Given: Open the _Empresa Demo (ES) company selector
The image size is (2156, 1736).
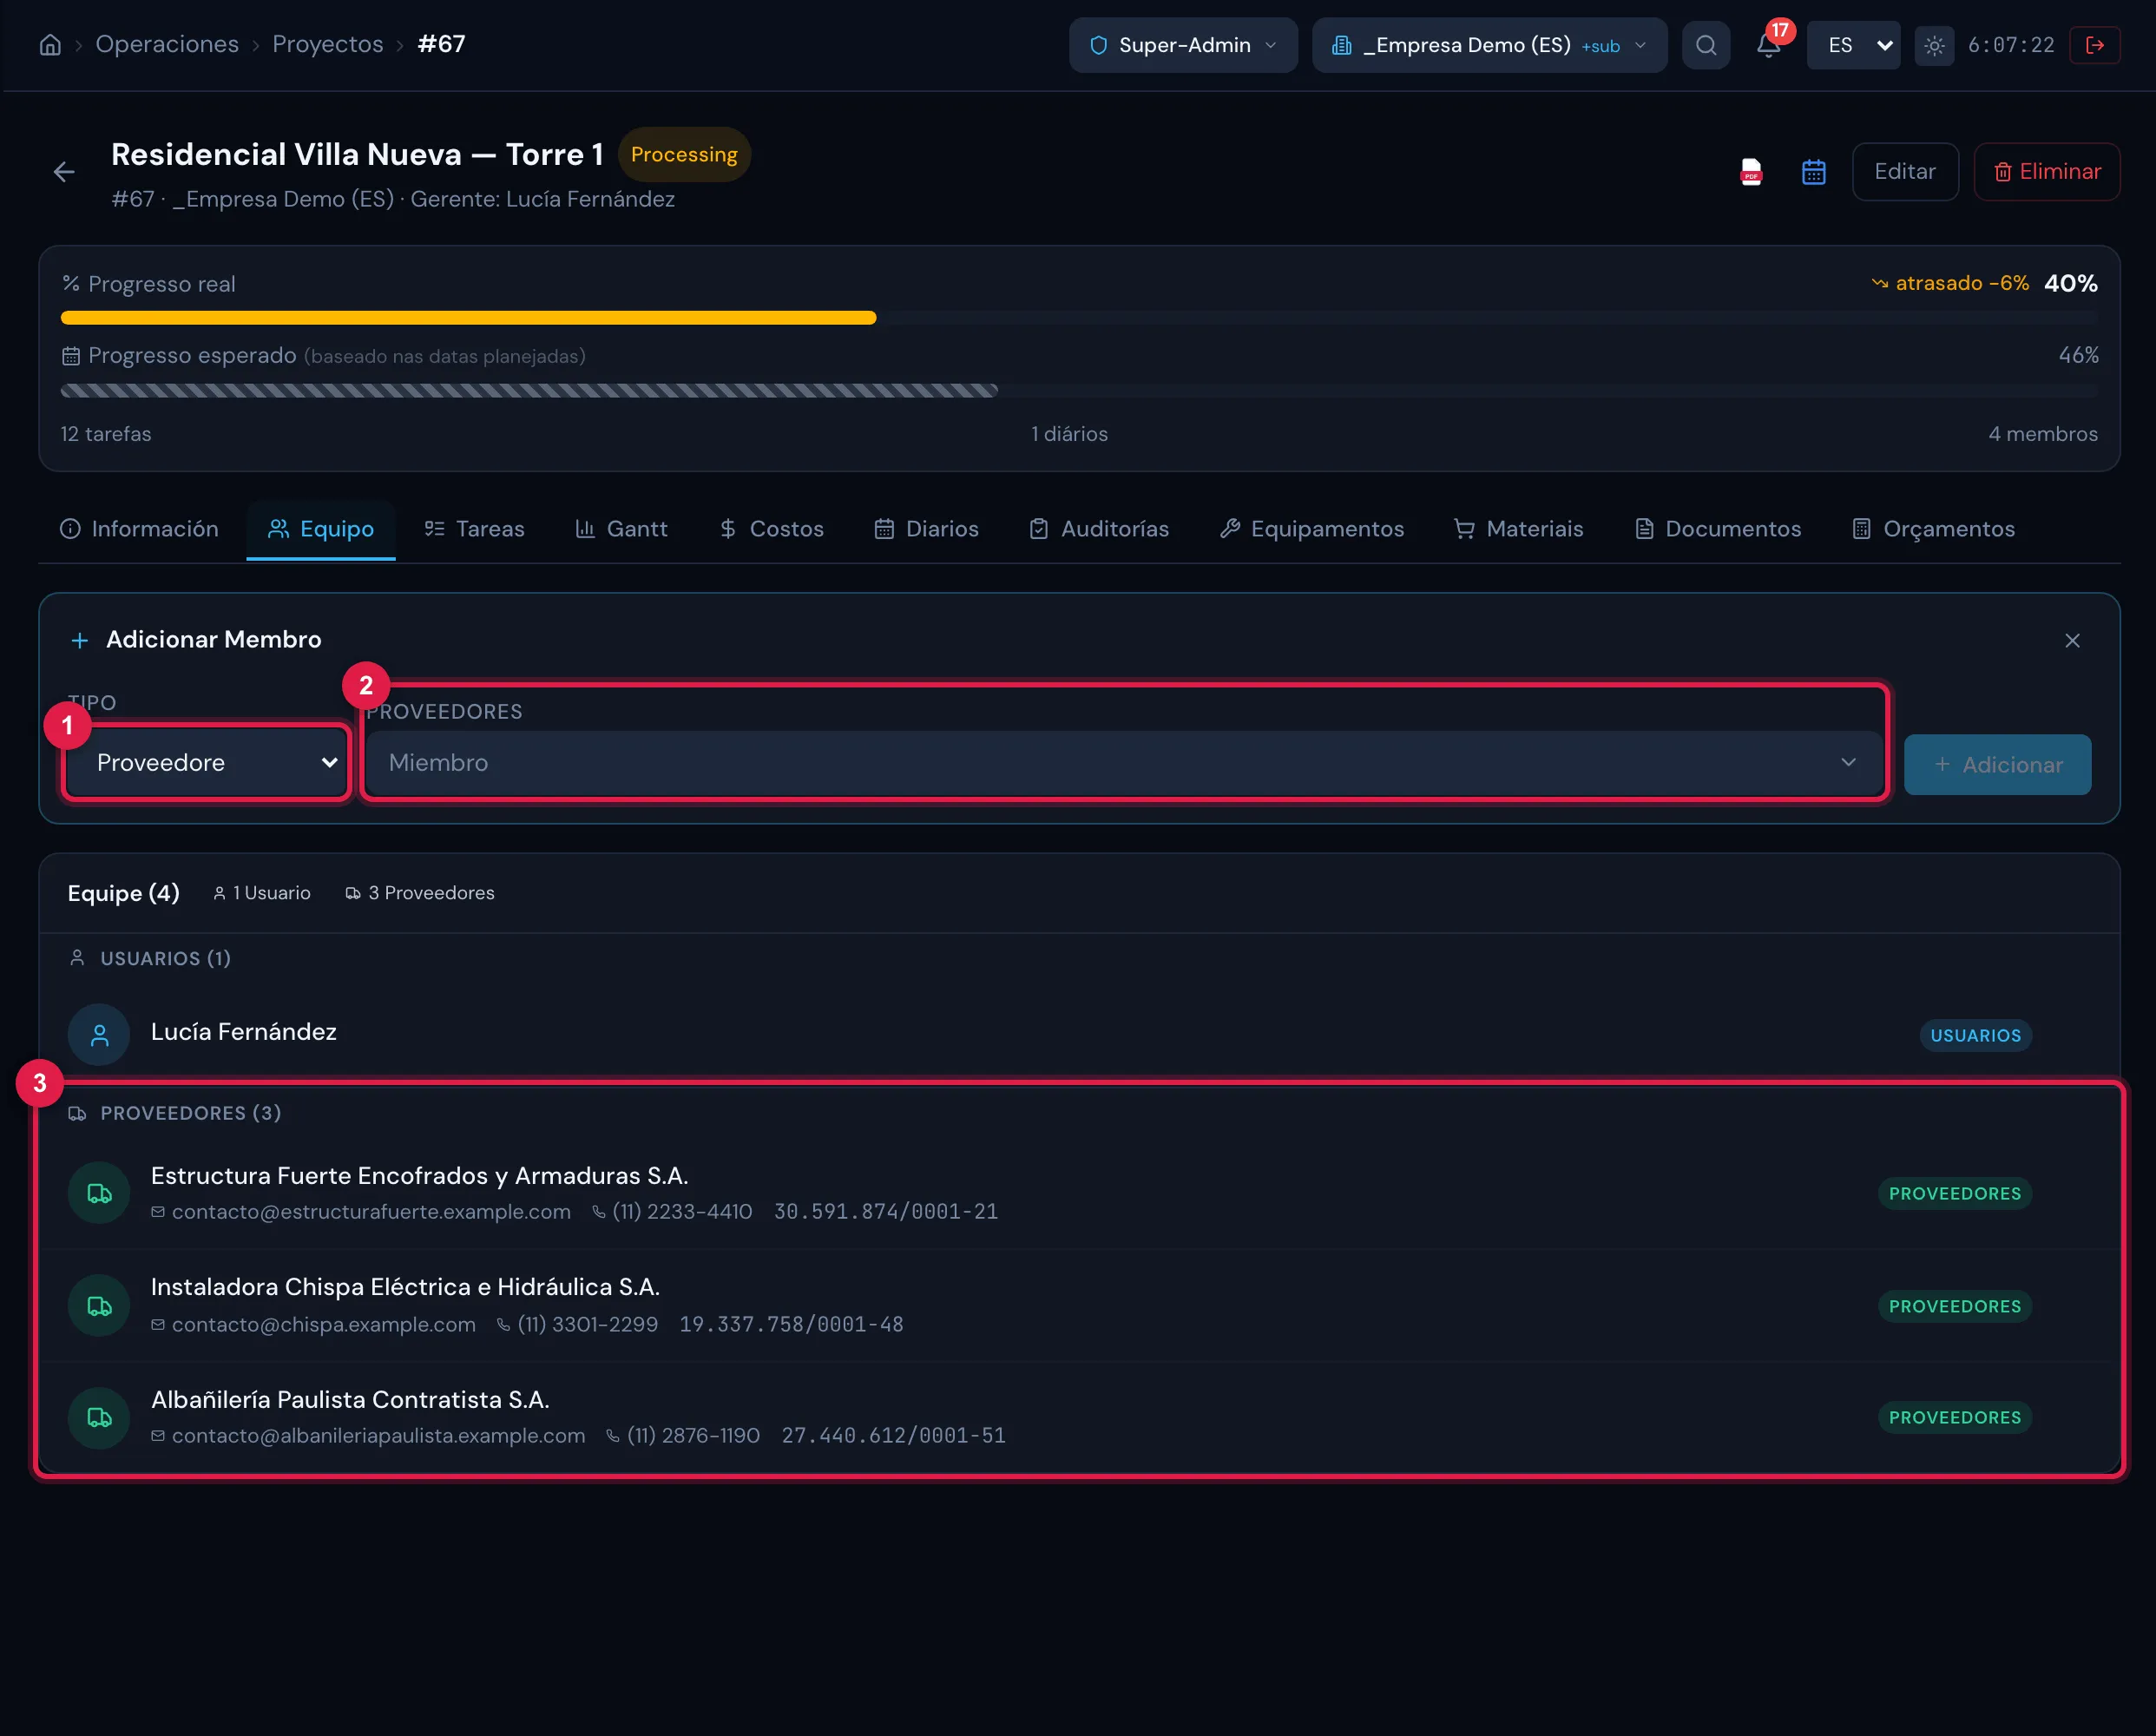Looking at the screenshot, I should point(1489,45).
